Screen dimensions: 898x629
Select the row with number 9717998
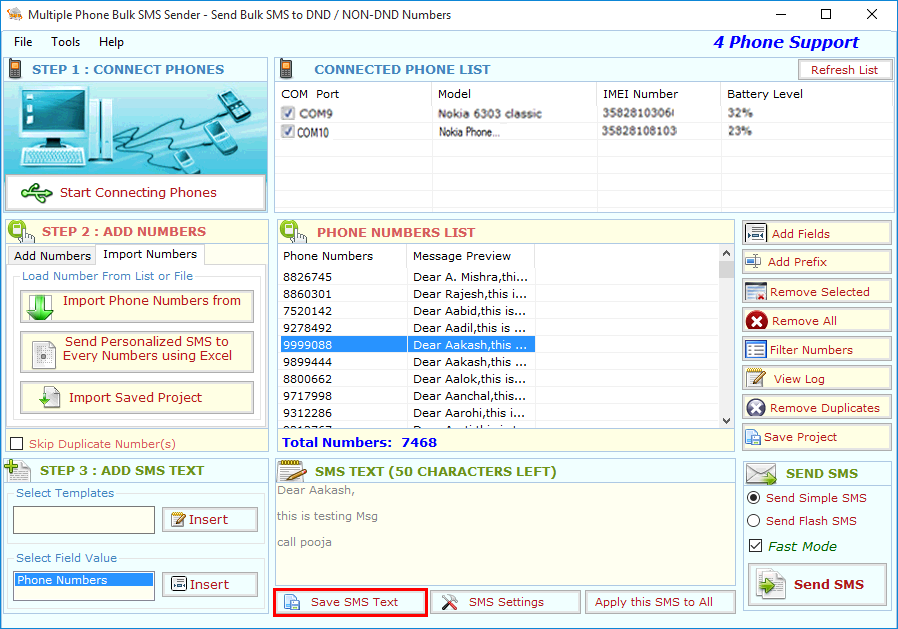click(407, 396)
